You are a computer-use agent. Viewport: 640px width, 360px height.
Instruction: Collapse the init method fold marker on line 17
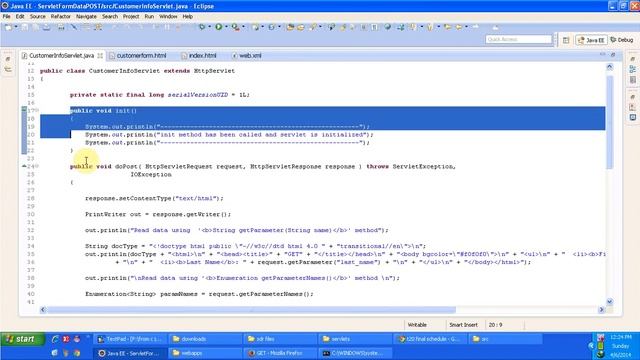tap(37, 111)
